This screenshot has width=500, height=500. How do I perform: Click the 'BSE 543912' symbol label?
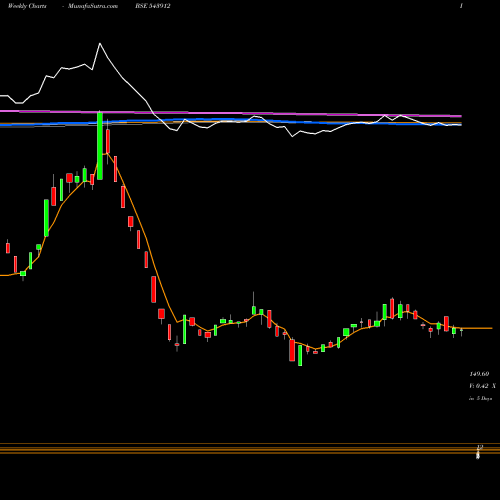coord(153,6)
